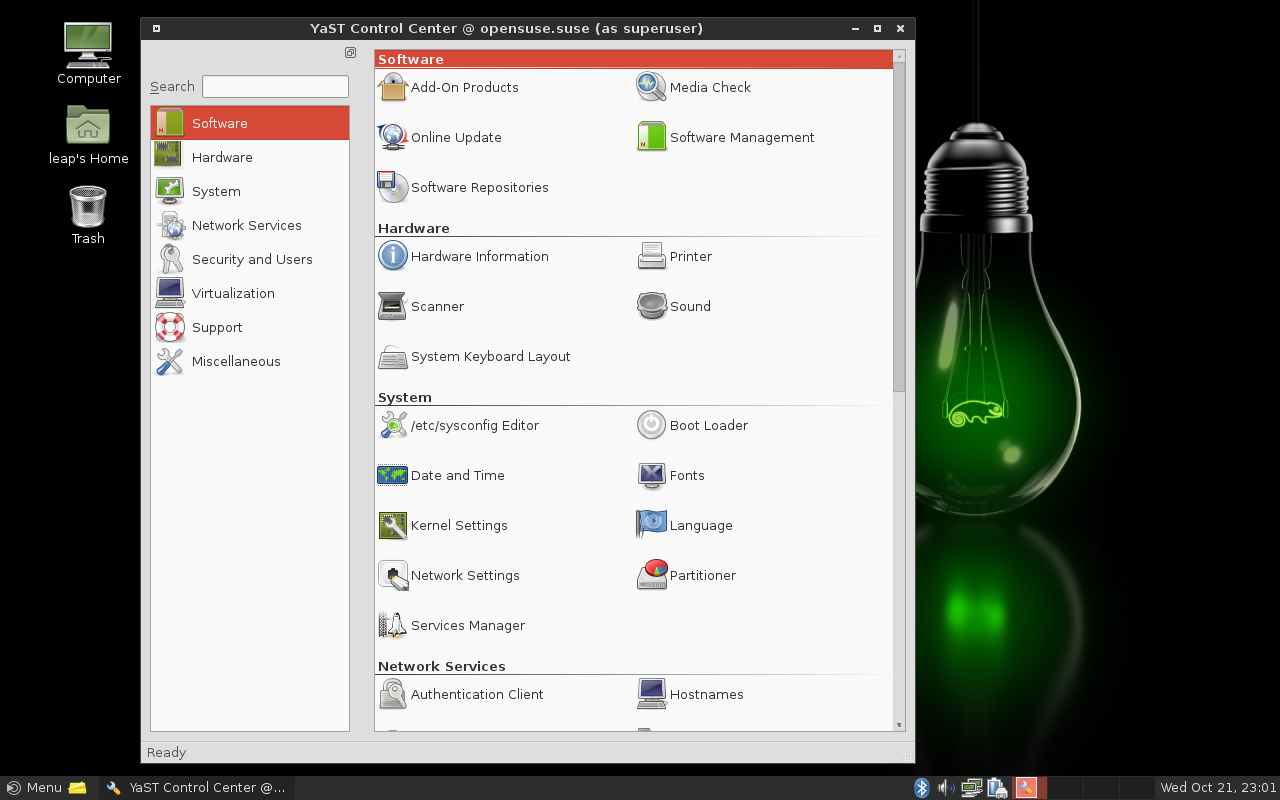Click the Media Check icon
1280x800 pixels.
(x=652, y=87)
